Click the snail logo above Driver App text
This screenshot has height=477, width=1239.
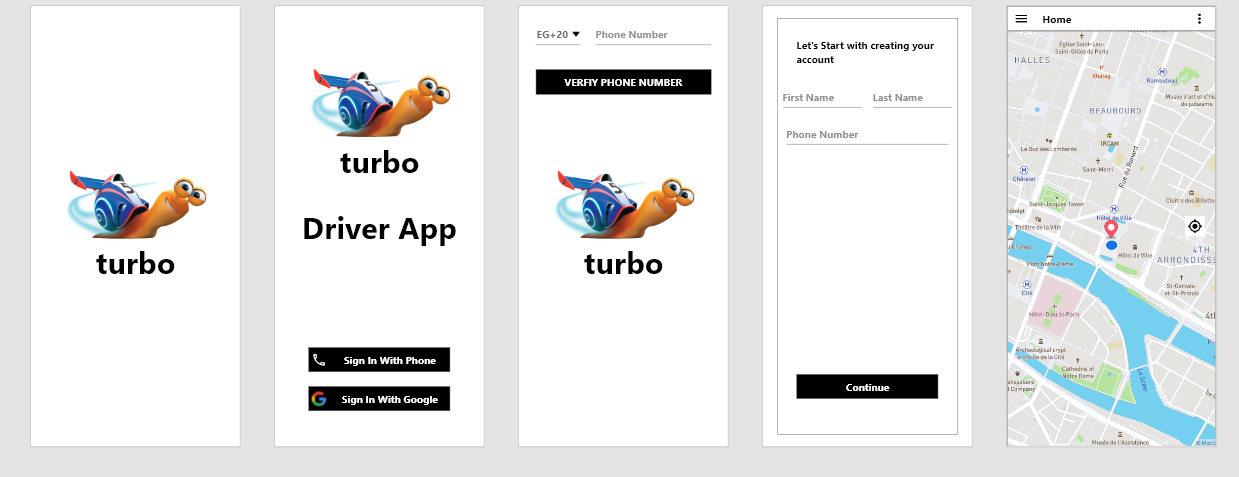click(380, 103)
